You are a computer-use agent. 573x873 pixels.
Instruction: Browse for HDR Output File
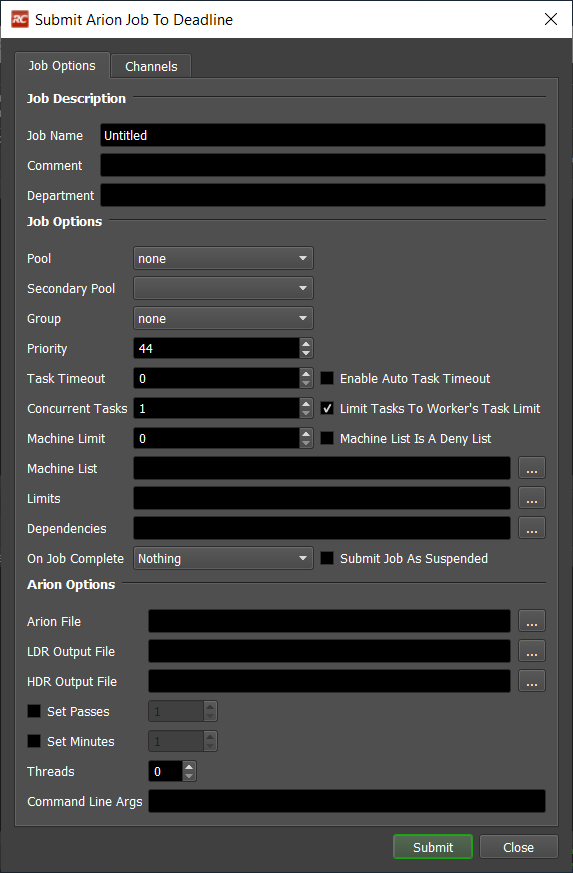pyautogui.click(x=532, y=681)
